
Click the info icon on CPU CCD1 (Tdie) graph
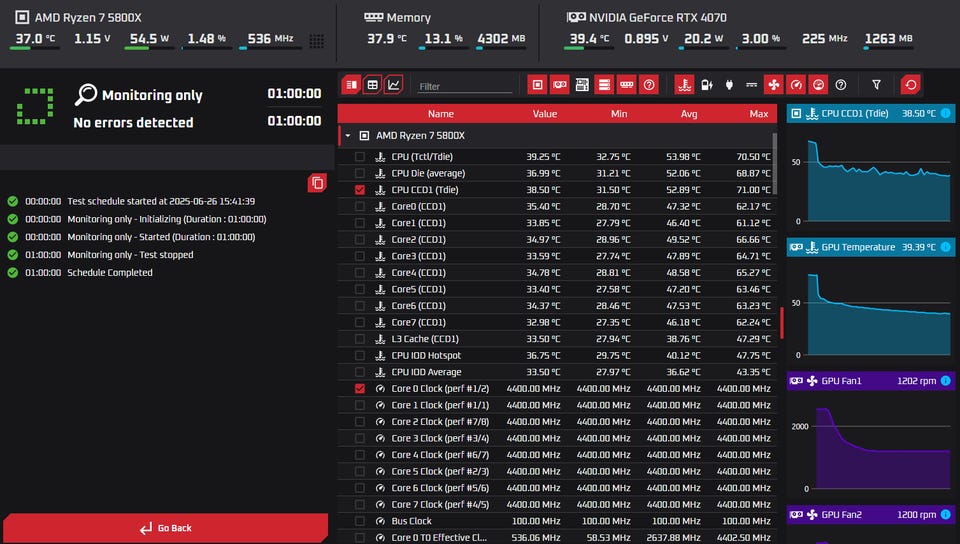[x=945, y=113]
